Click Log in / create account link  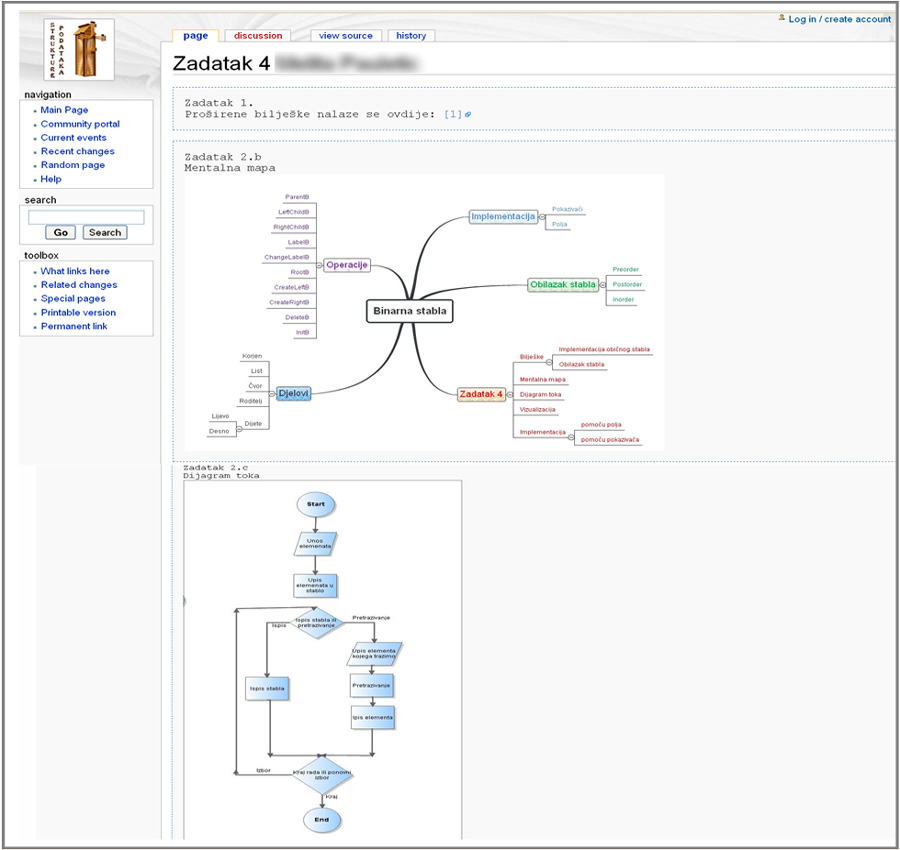click(x=839, y=19)
